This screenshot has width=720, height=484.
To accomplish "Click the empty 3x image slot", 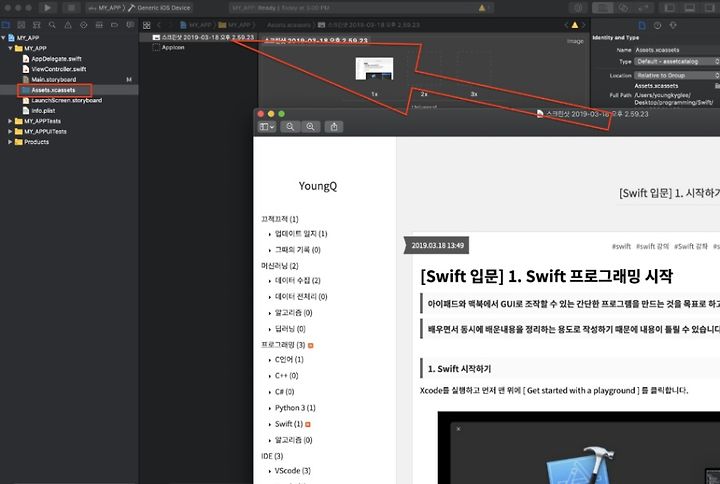I will click(x=473, y=69).
